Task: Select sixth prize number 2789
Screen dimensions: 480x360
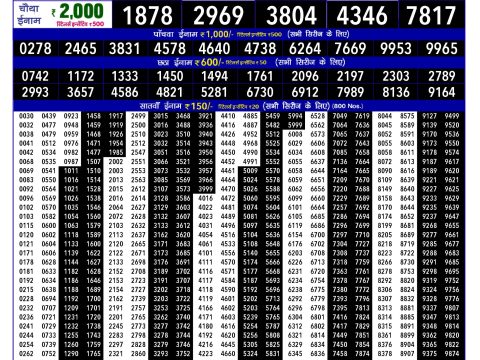Action: tap(442, 76)
